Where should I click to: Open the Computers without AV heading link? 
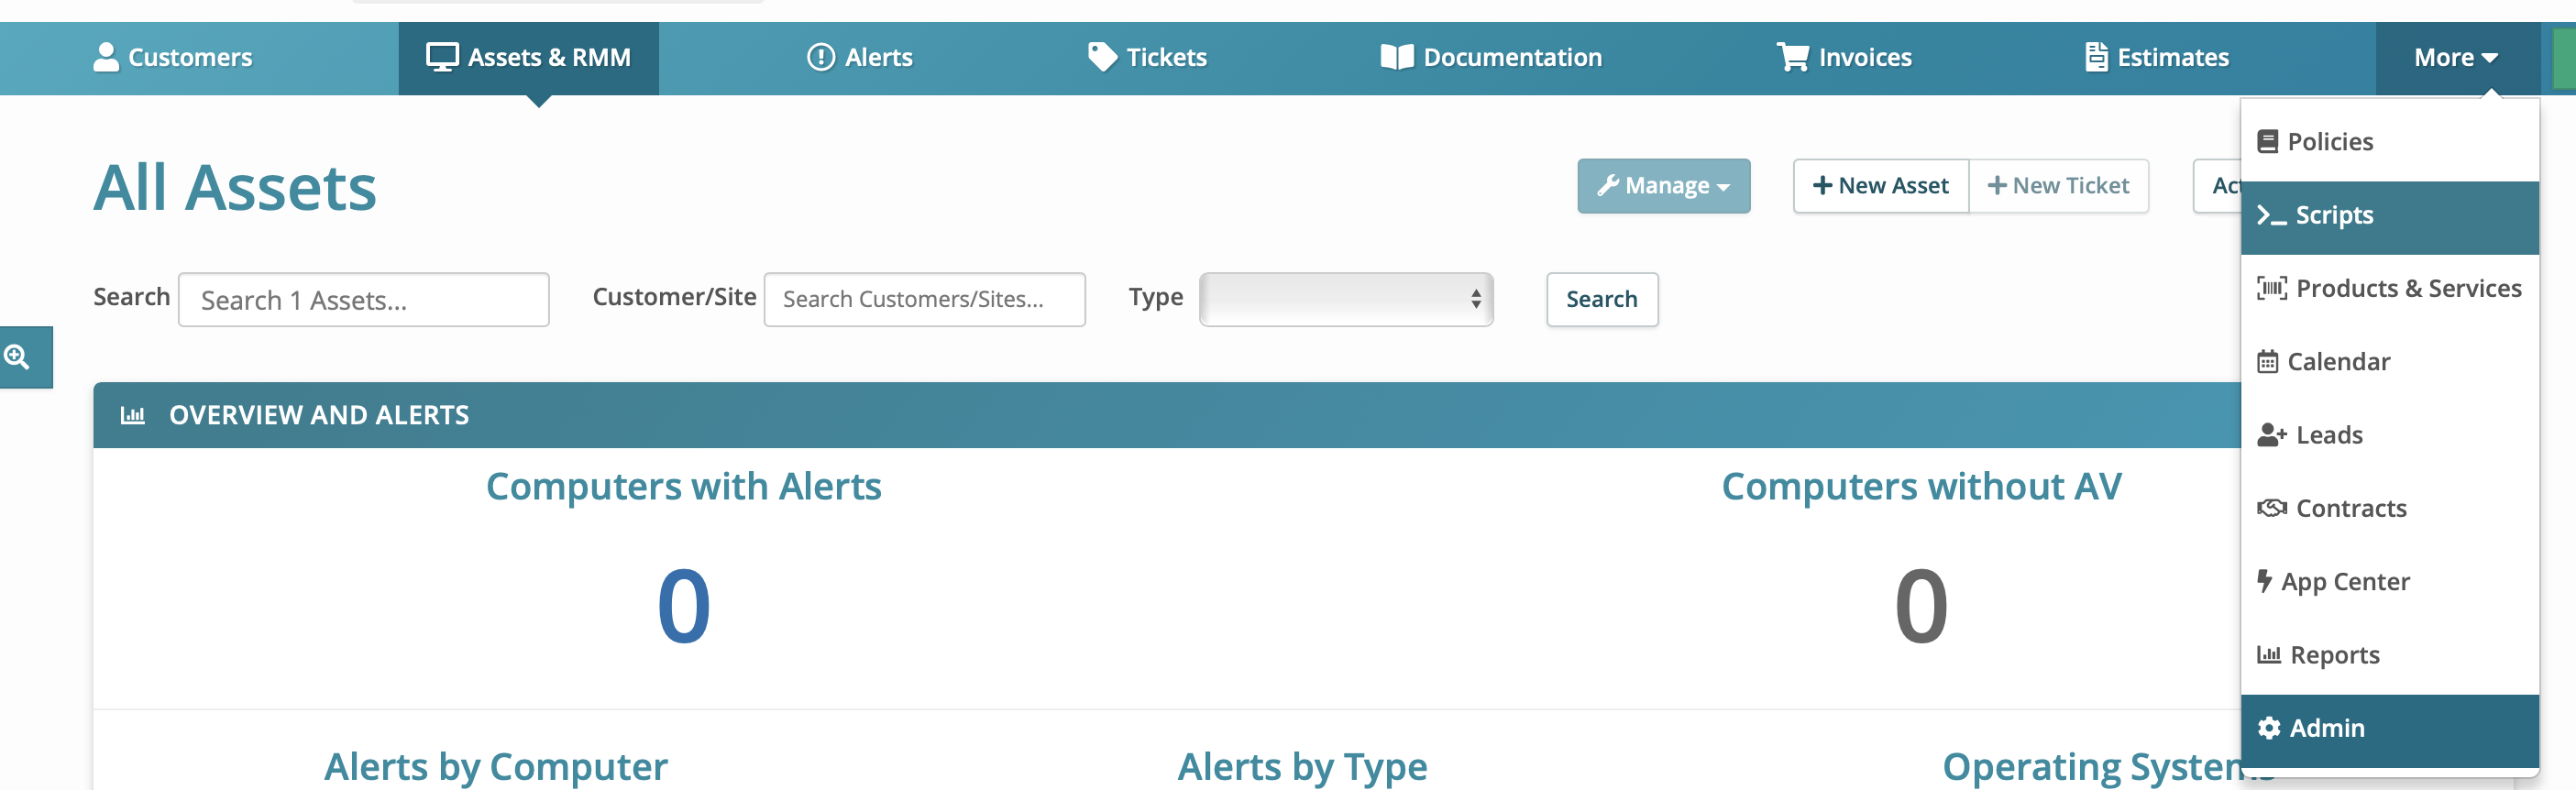(1921, 487)
